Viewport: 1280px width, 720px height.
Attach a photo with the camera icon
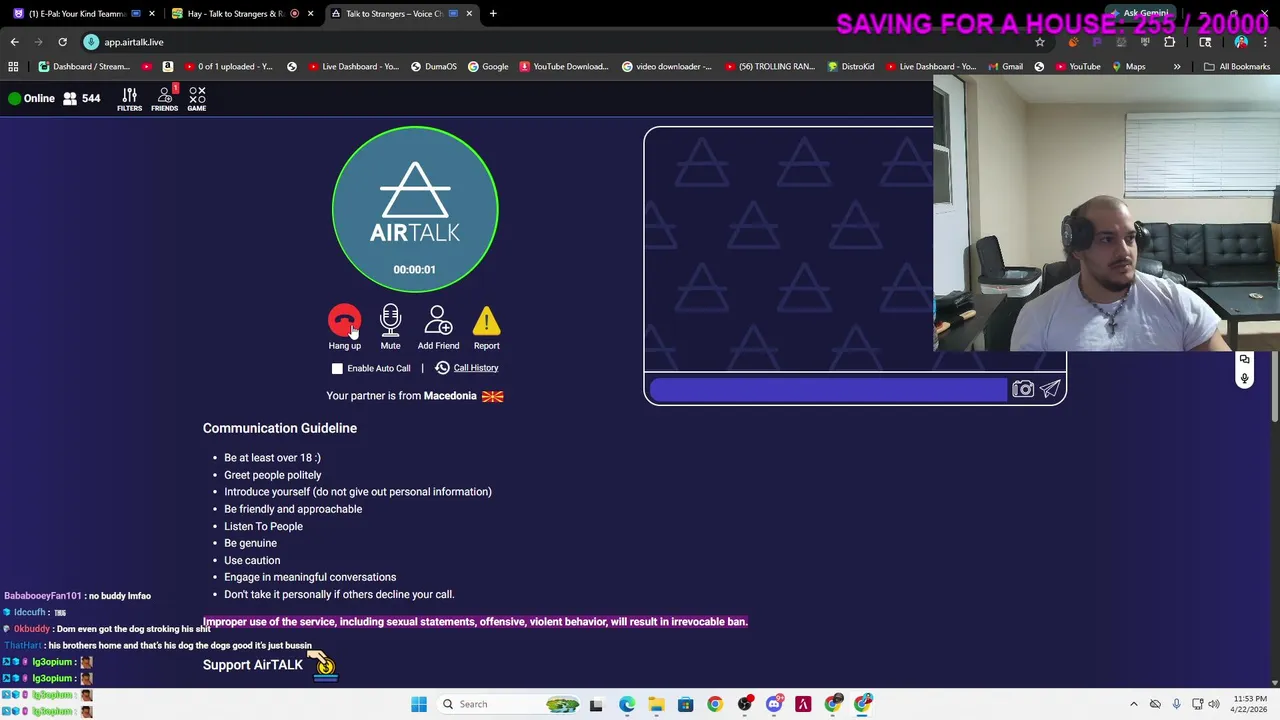point(1022,389)
